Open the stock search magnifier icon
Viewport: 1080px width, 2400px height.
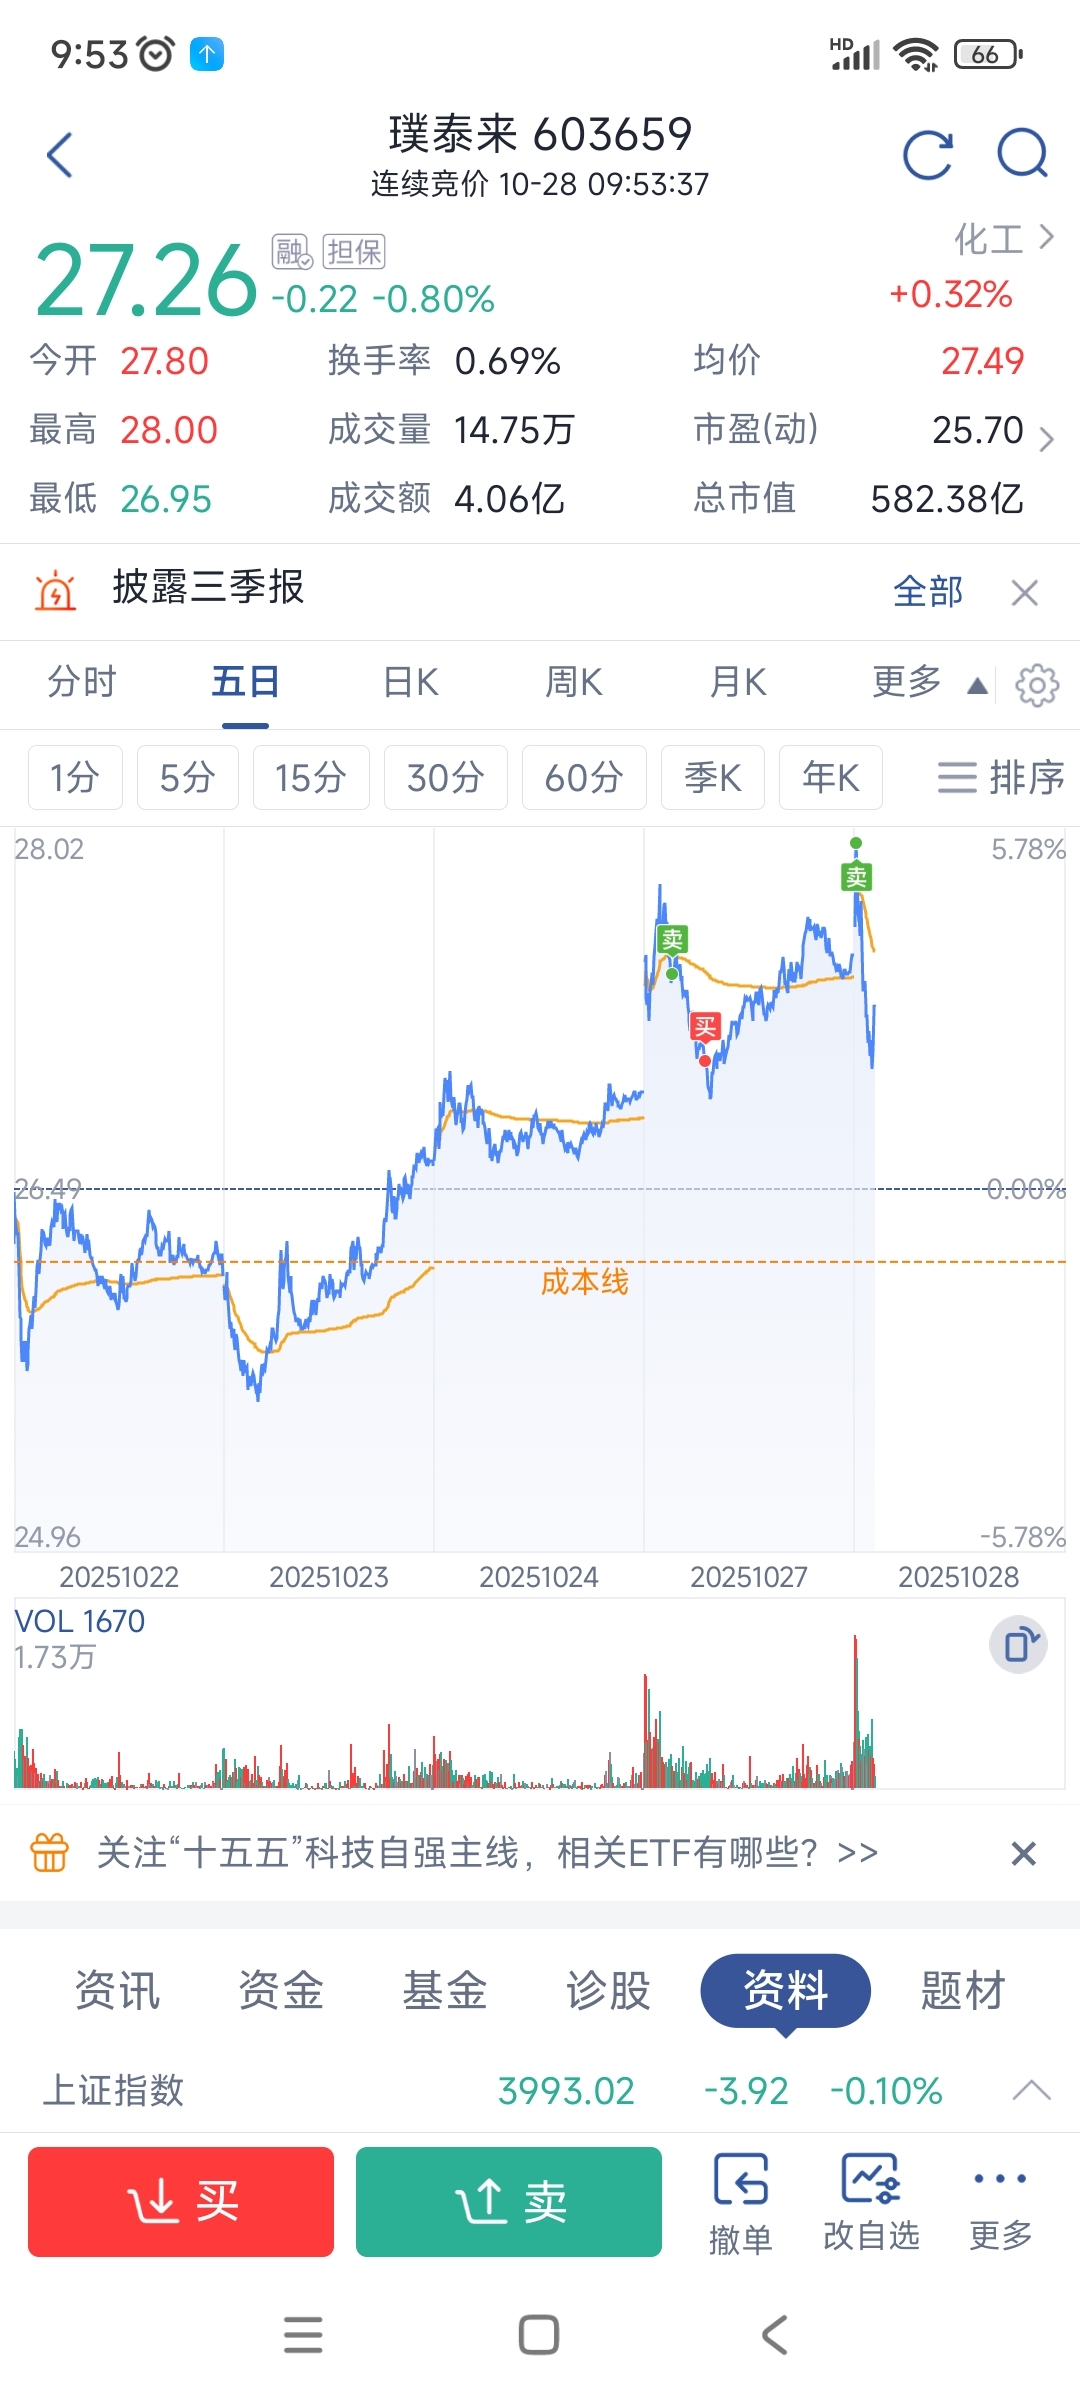click(x=1022, y=155)
